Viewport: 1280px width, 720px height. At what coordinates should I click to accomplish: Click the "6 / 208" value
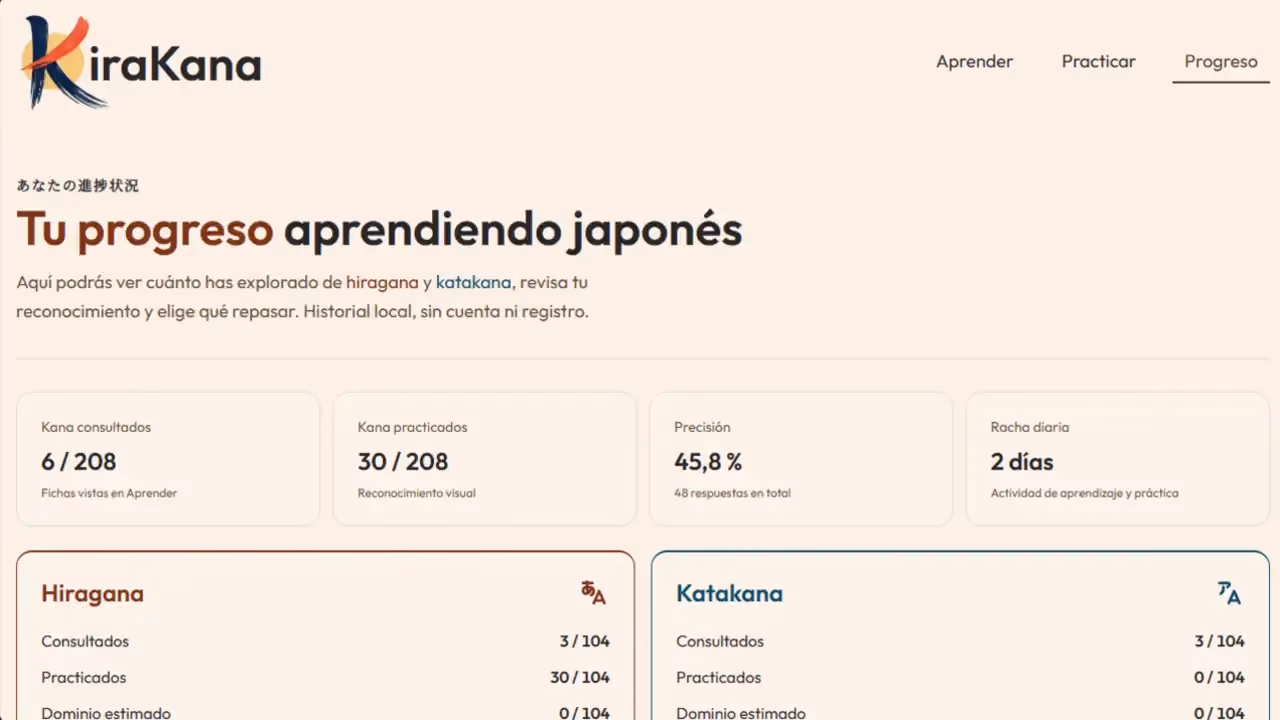click(79, 461)
